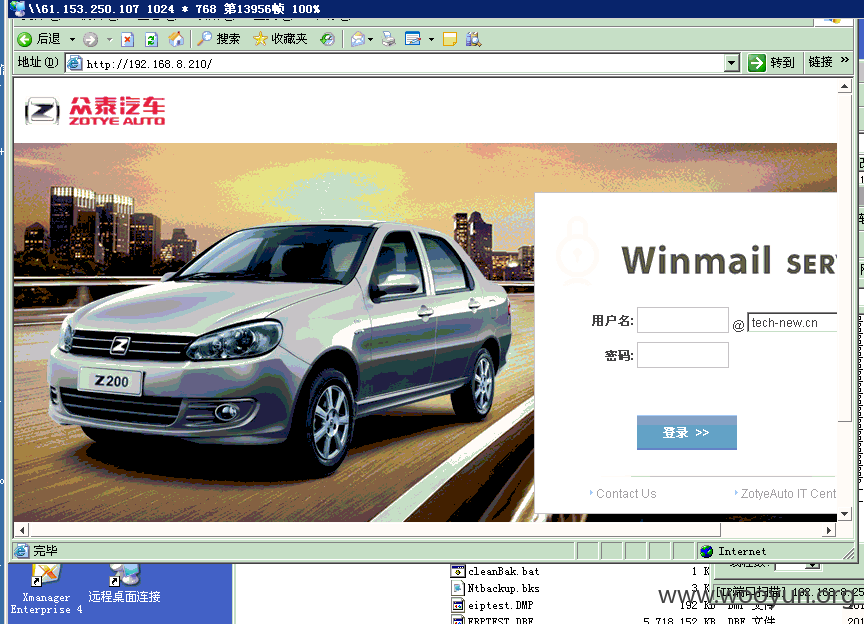Go to the Home page icon
The height and width of the screenshot is (624, 864).
point(176,39)
